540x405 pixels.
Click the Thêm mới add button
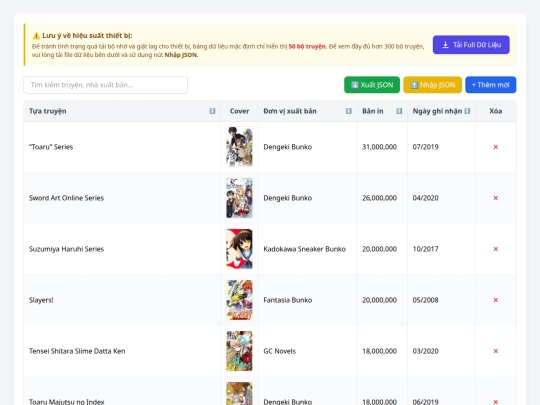click(x=490, y=85)
